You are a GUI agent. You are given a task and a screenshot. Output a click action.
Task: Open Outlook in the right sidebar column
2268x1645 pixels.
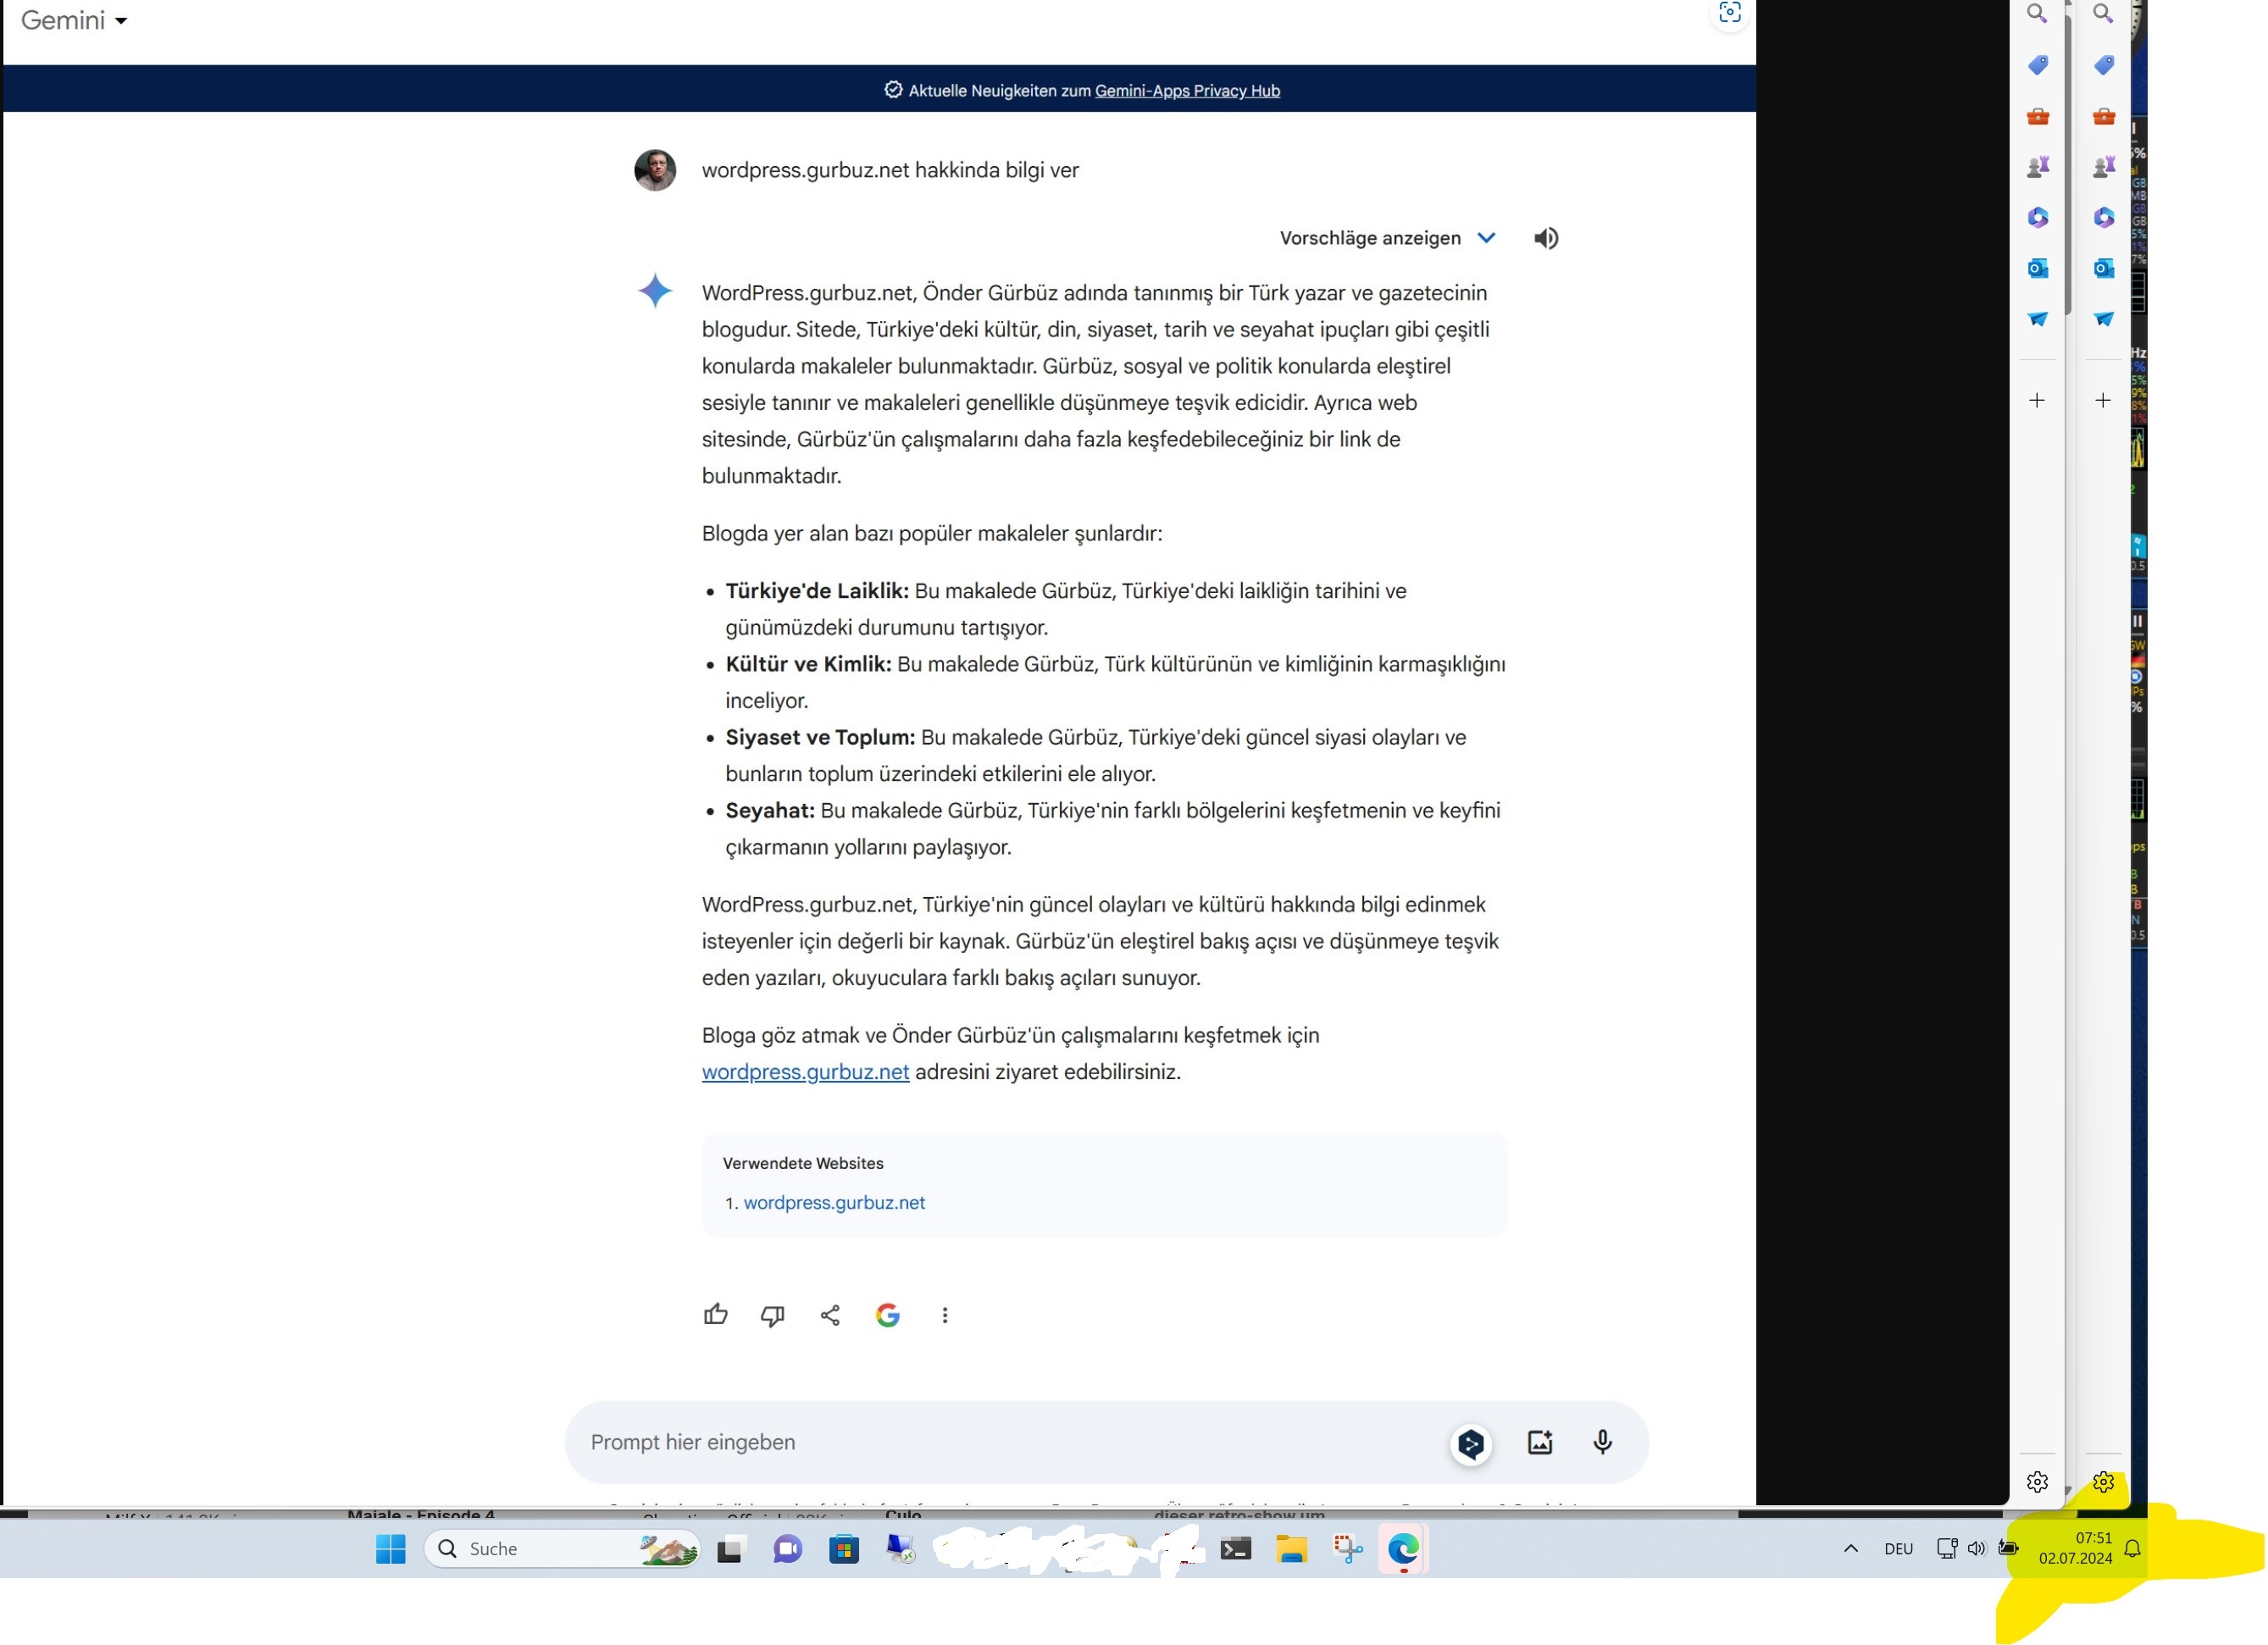coord(2103,268)
